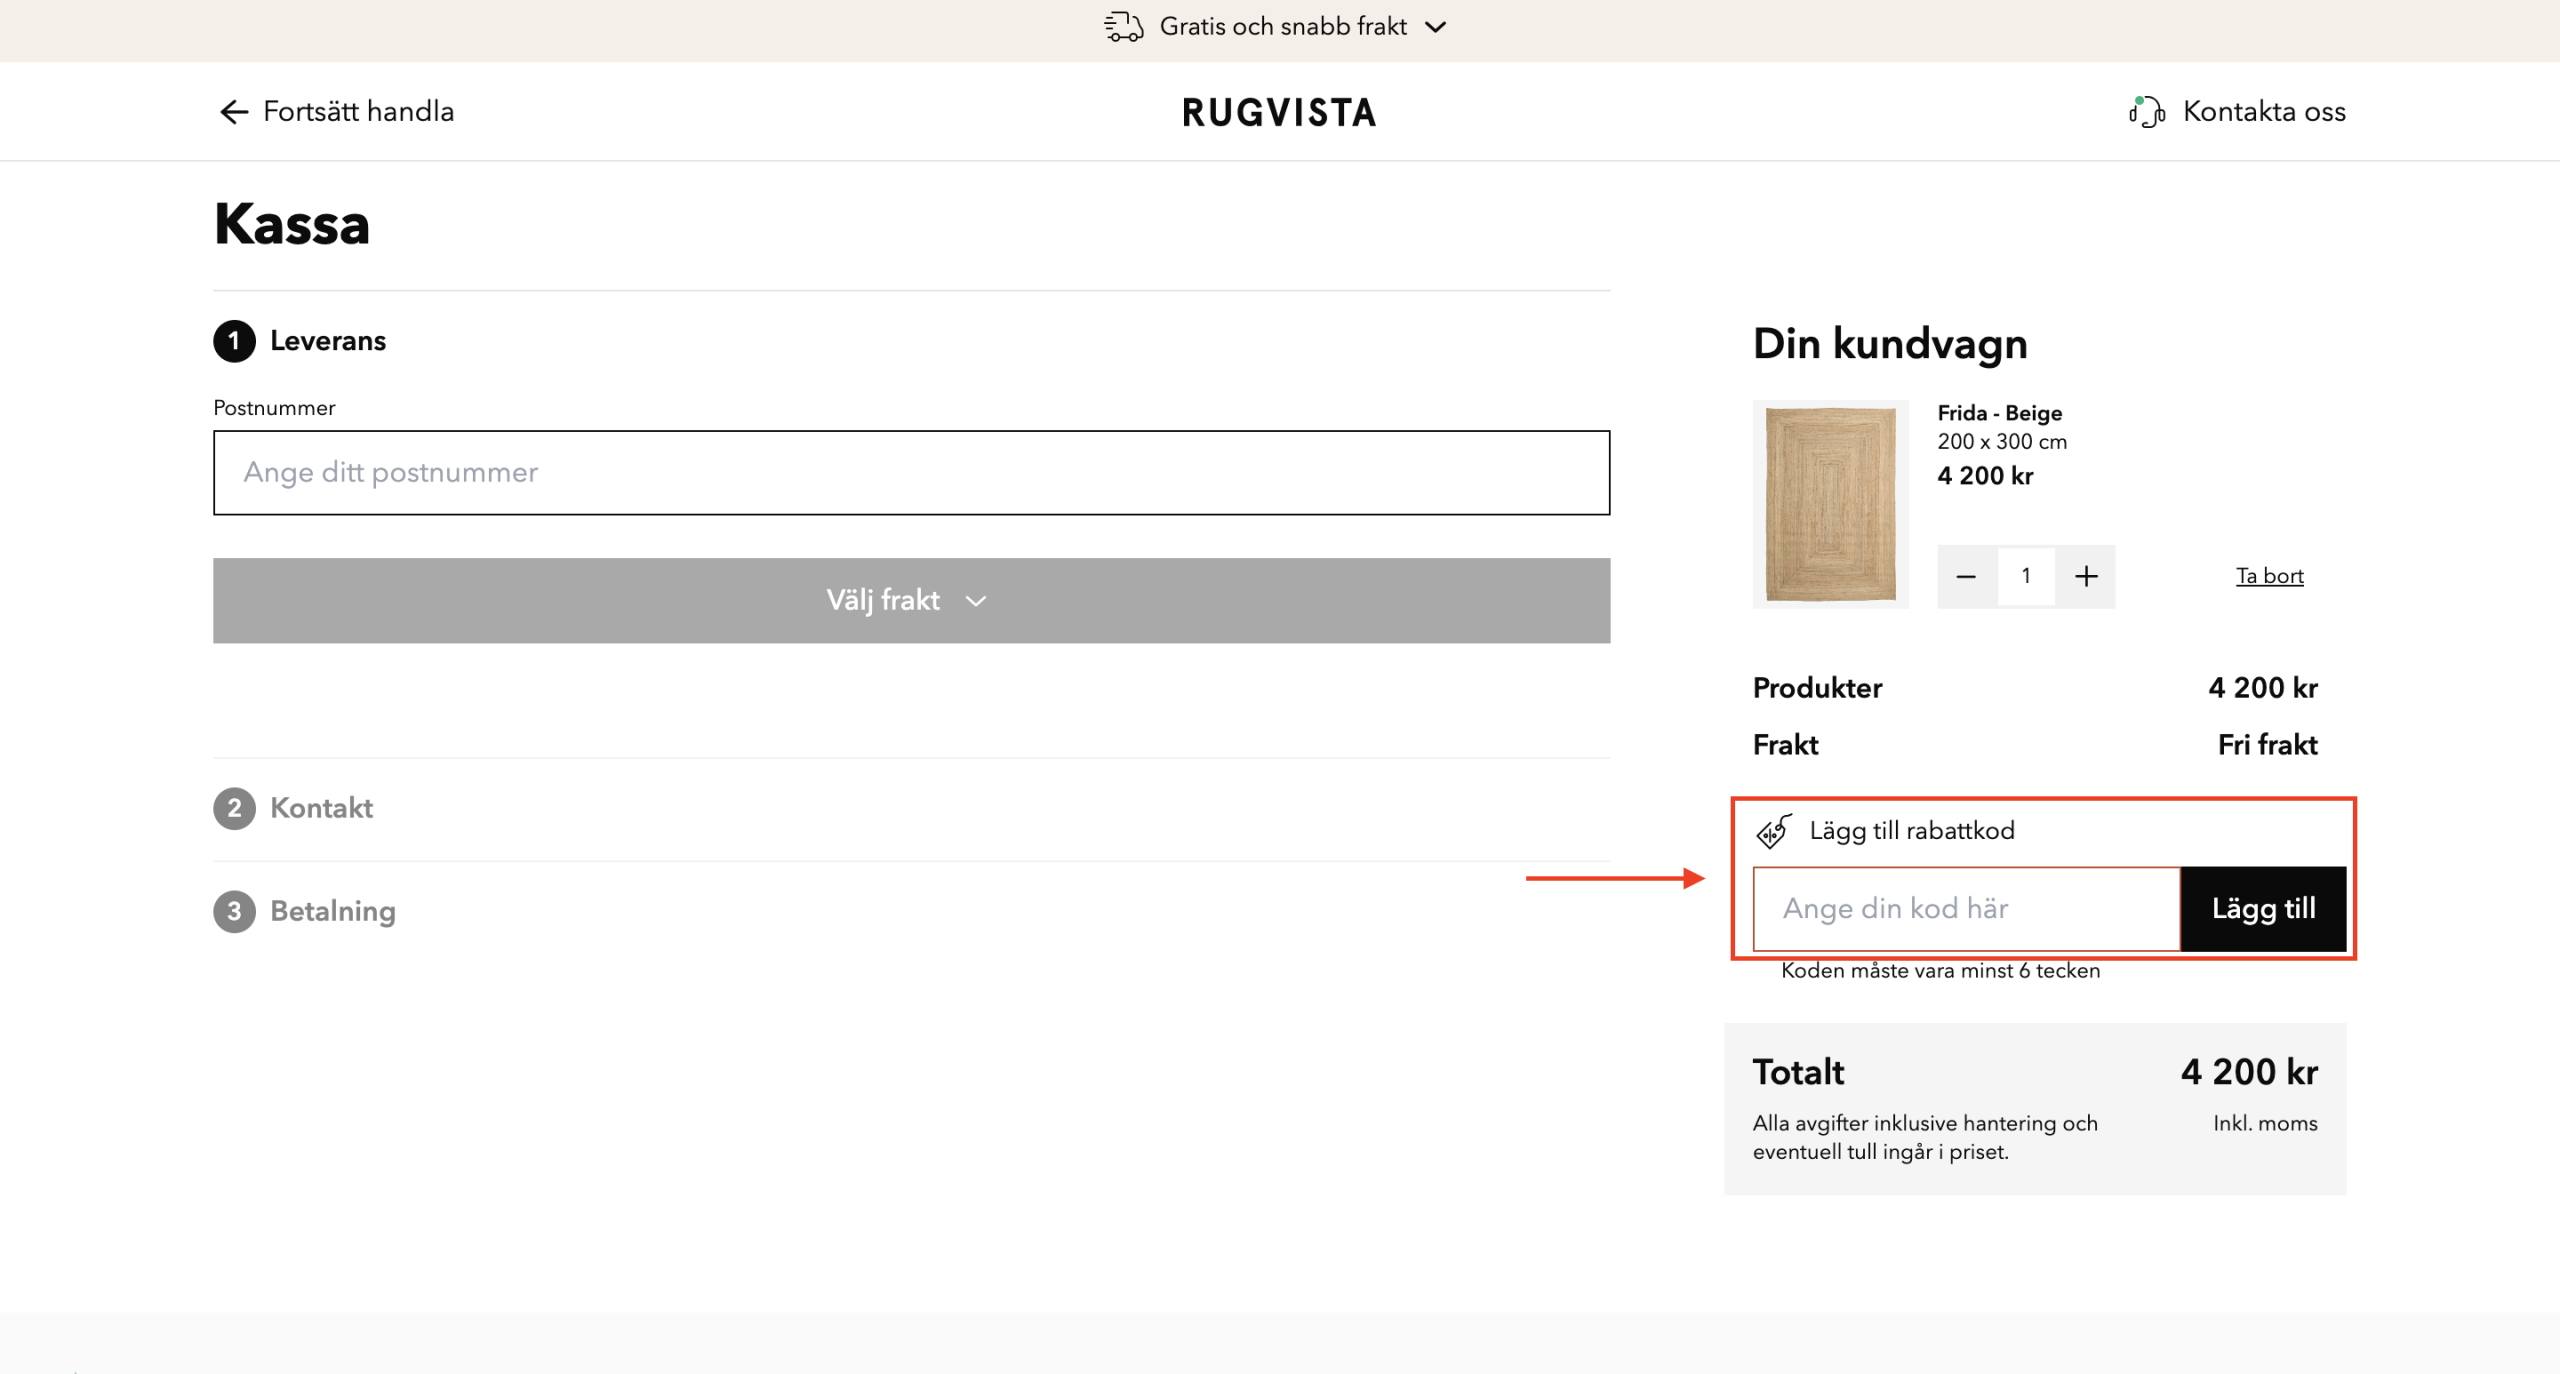The height and width of the screenshot is (1374, 2560).
Task: Click the quantity value field showing 1
Action: click(x=2026, y=577)
